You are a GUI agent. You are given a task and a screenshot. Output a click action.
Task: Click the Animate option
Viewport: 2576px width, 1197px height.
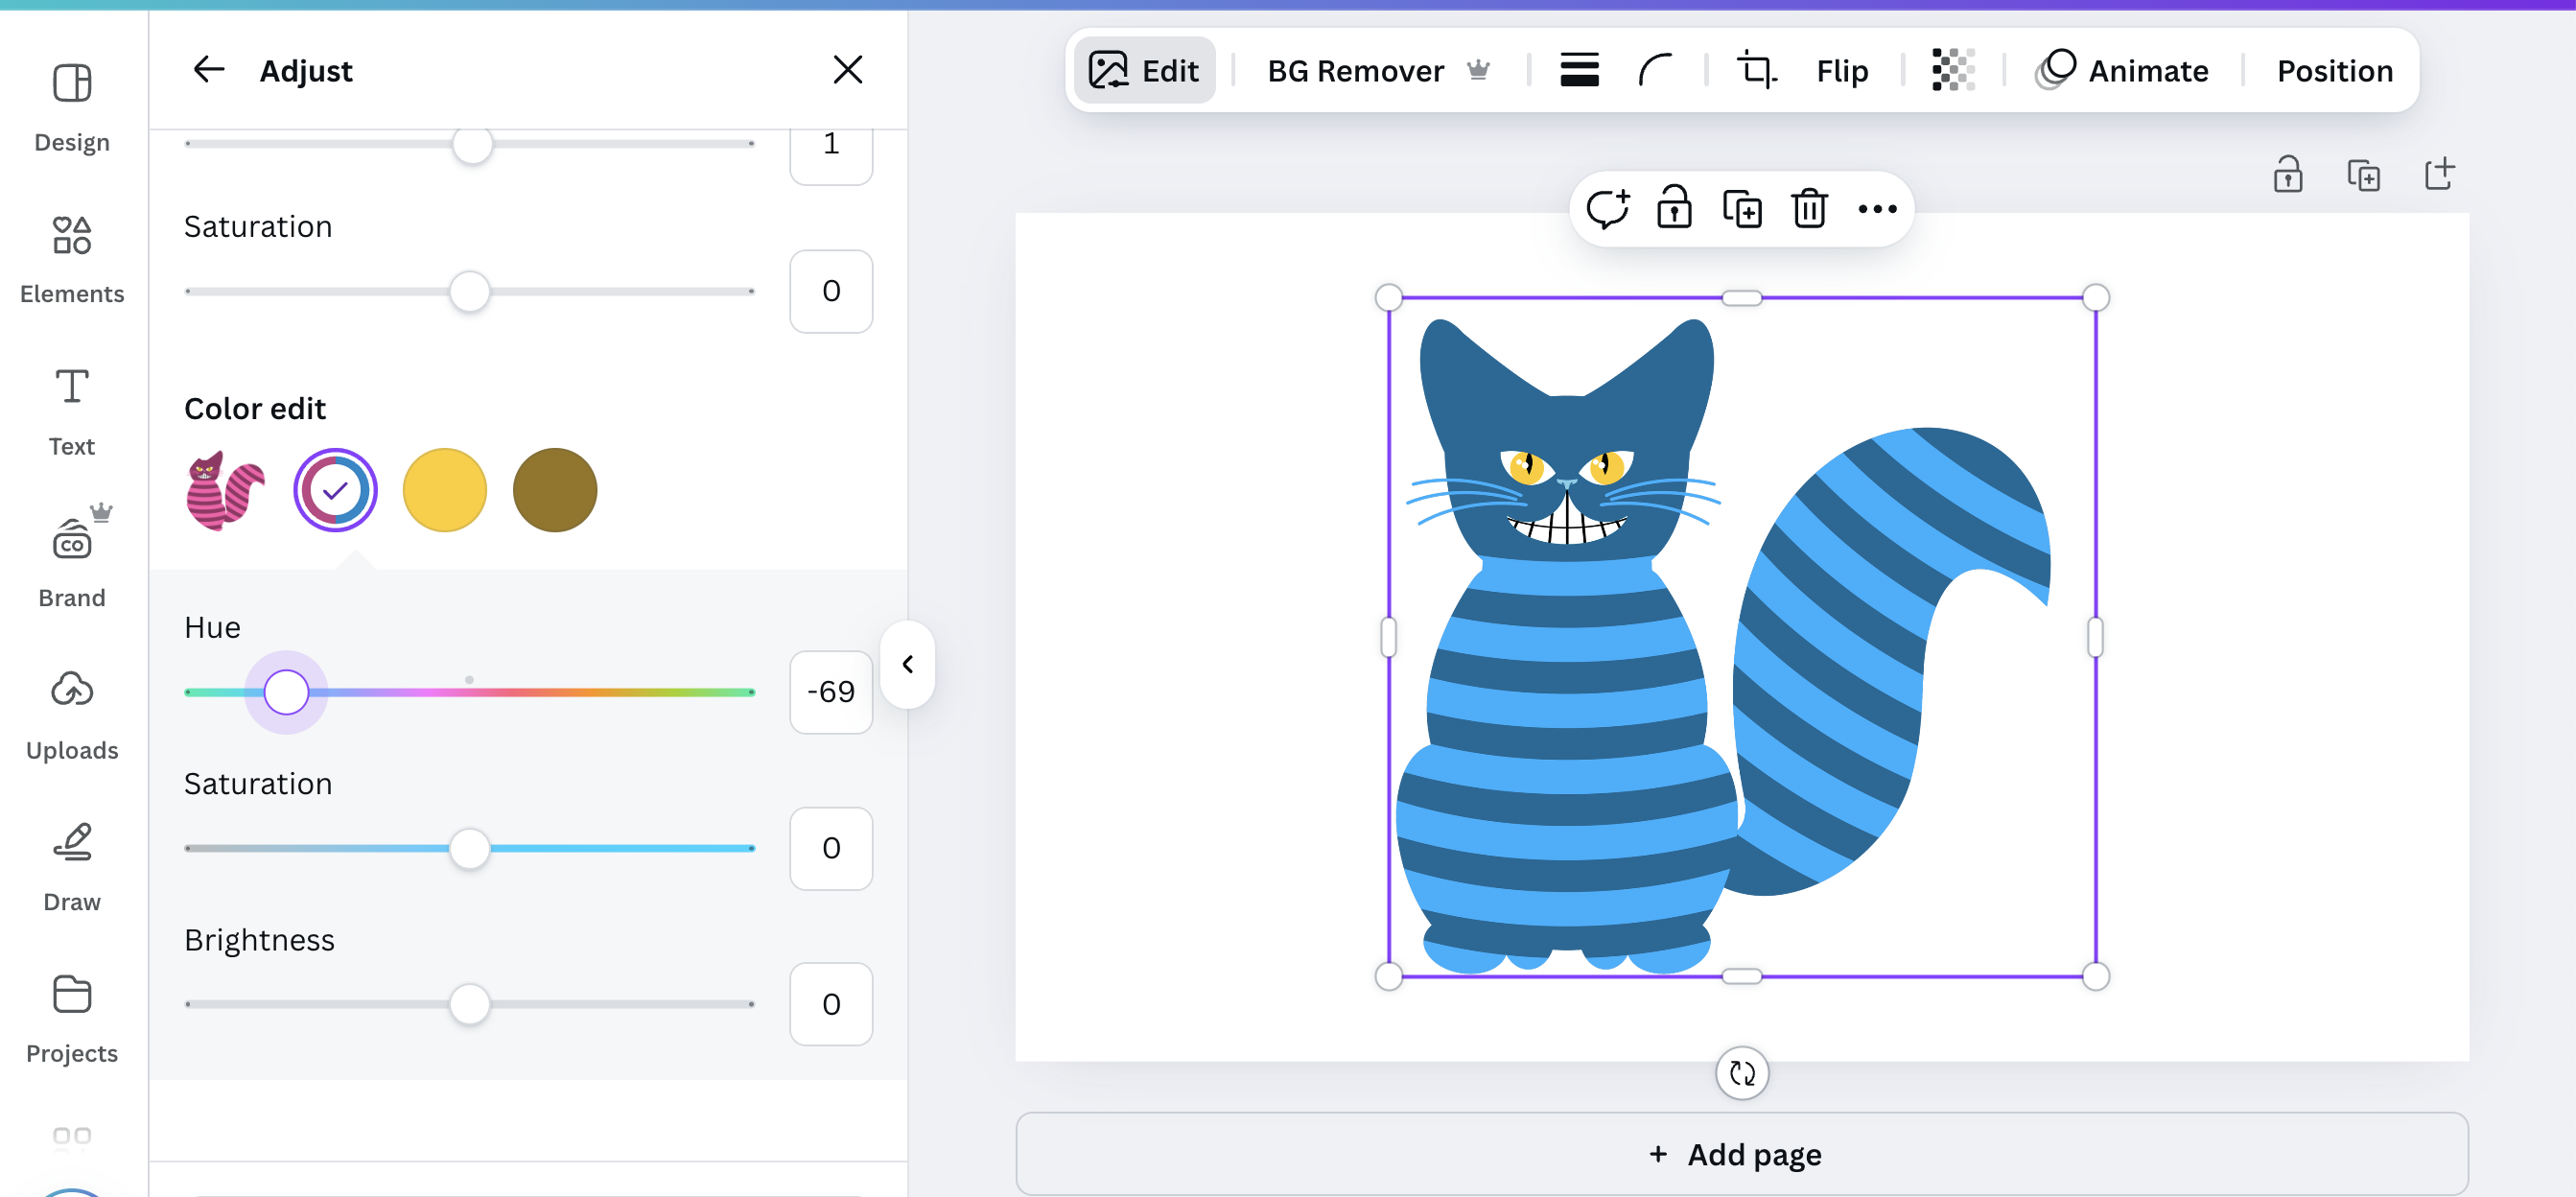pyautogui.click(x=2148, y=70)
